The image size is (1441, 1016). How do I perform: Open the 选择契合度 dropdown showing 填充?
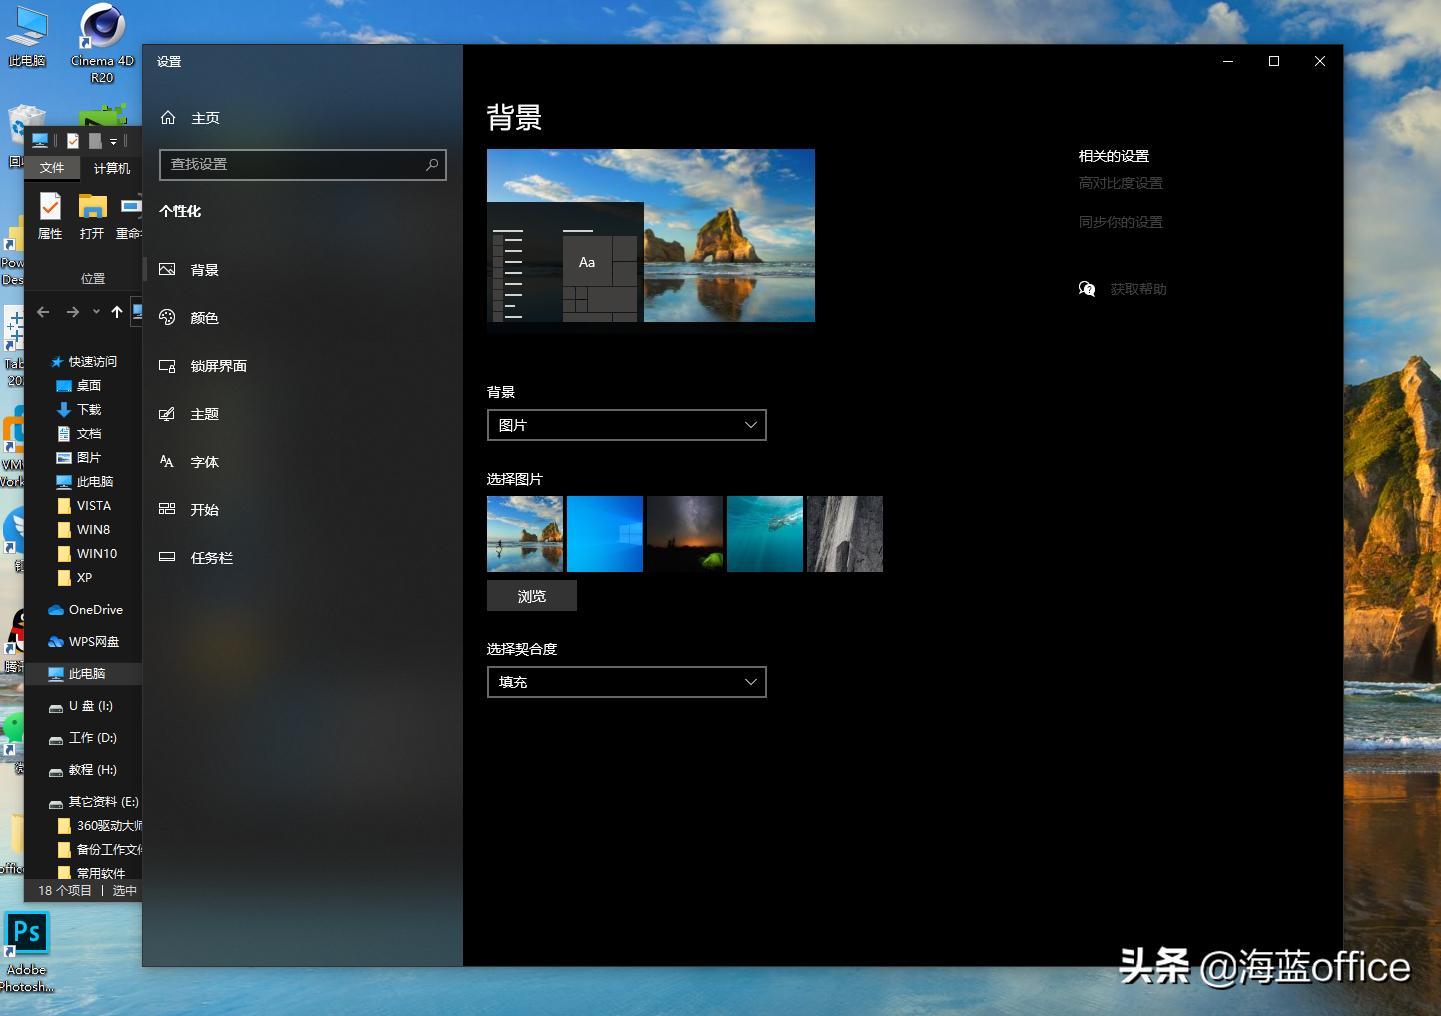point(626,681)
